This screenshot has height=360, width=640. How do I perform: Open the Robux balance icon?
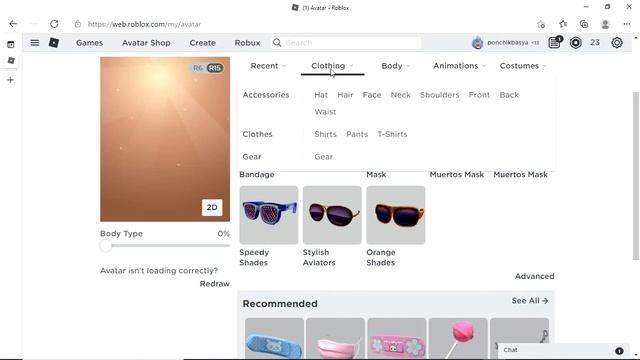(576, 42)
